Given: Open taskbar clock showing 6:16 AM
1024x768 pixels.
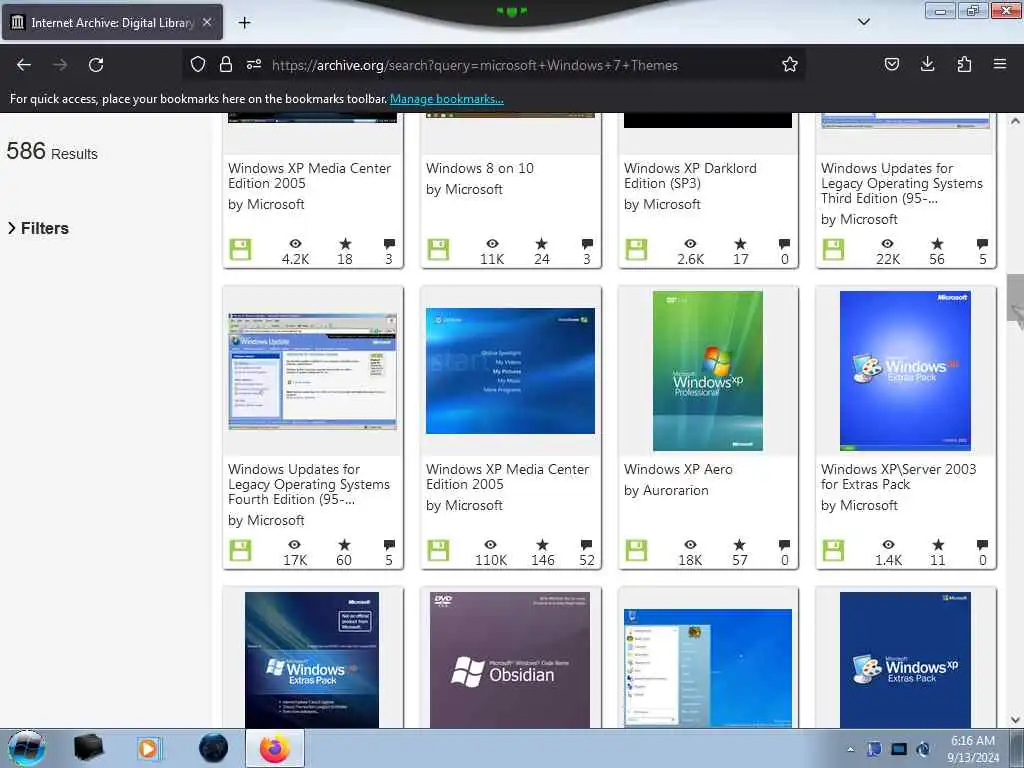Looking at the screenshot, I should tap(972, 749).
